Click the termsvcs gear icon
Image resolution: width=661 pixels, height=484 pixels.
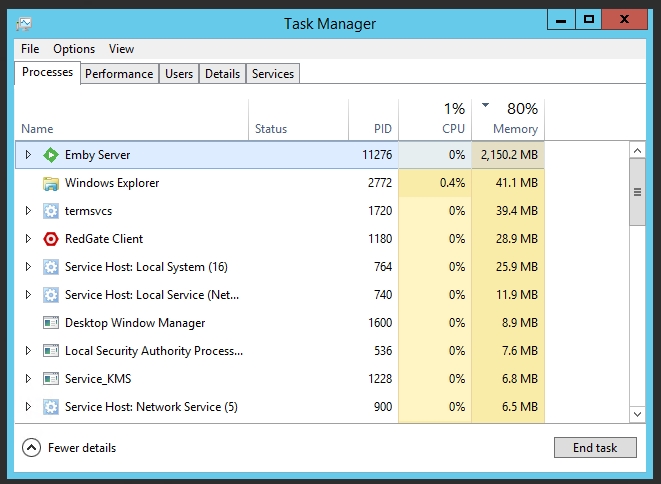coord(51,211)
